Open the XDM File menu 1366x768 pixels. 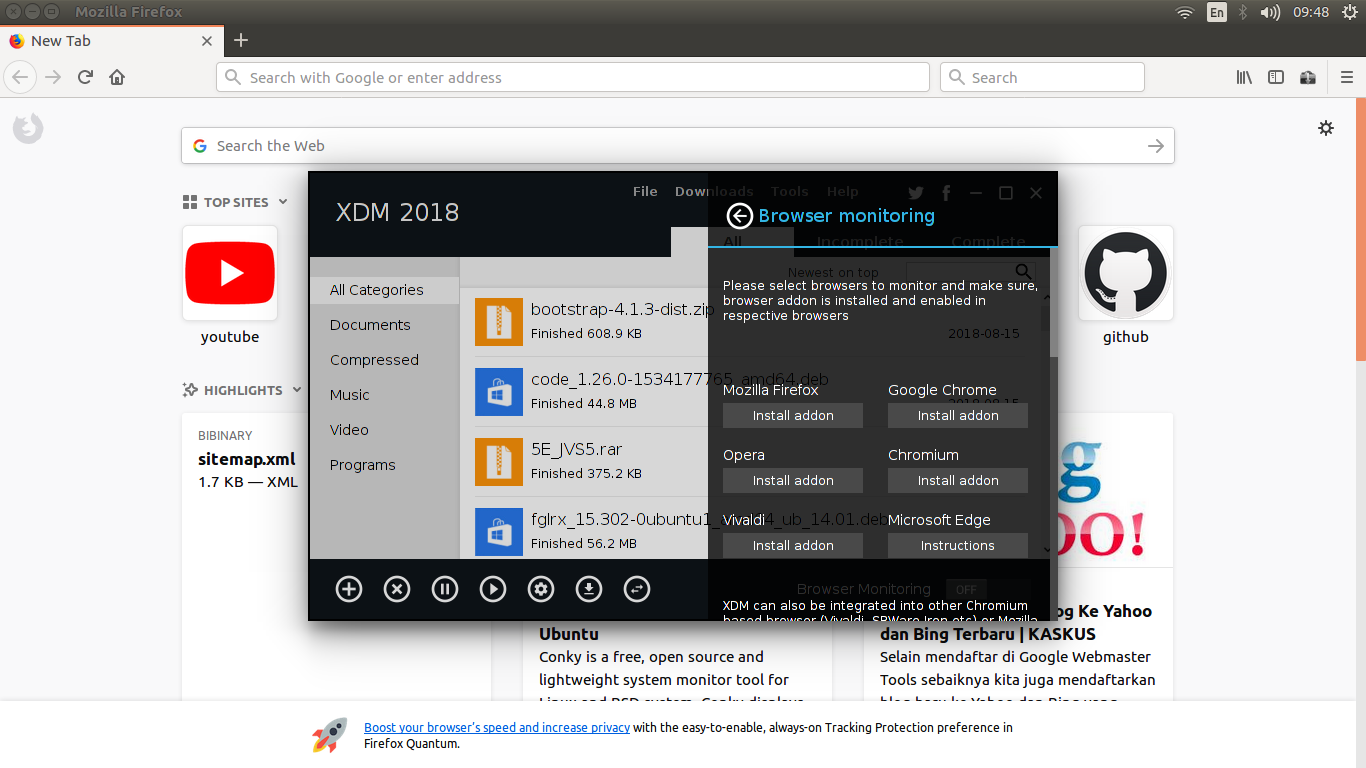[x=645, y=191]
